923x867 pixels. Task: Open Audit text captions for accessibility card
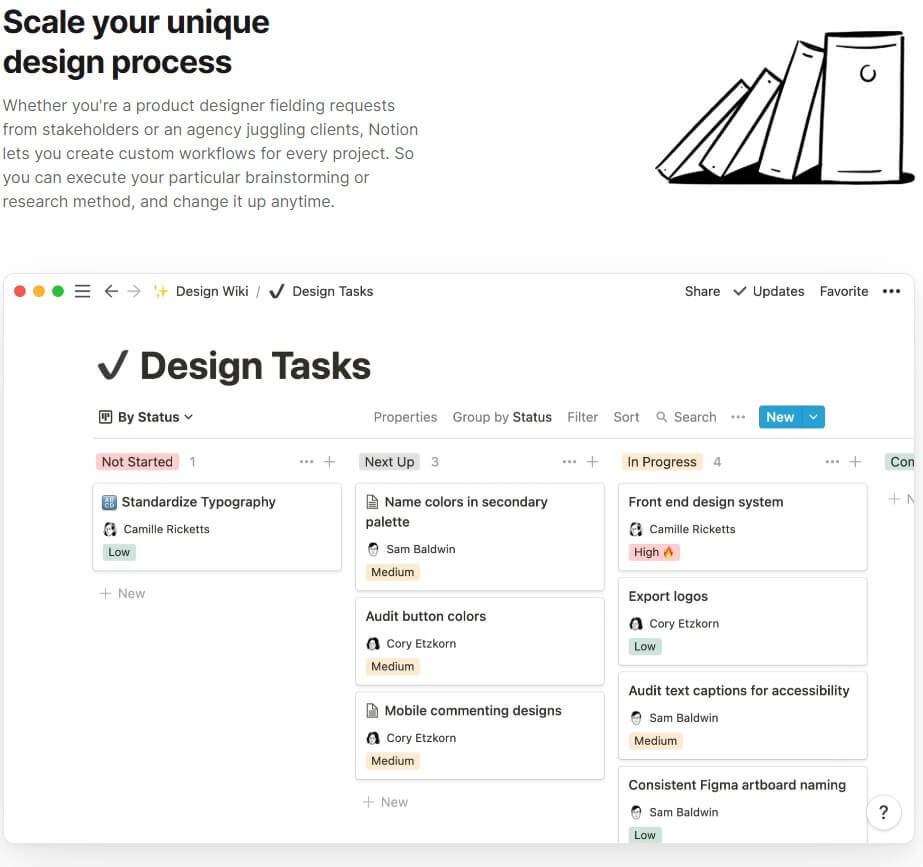742,716
